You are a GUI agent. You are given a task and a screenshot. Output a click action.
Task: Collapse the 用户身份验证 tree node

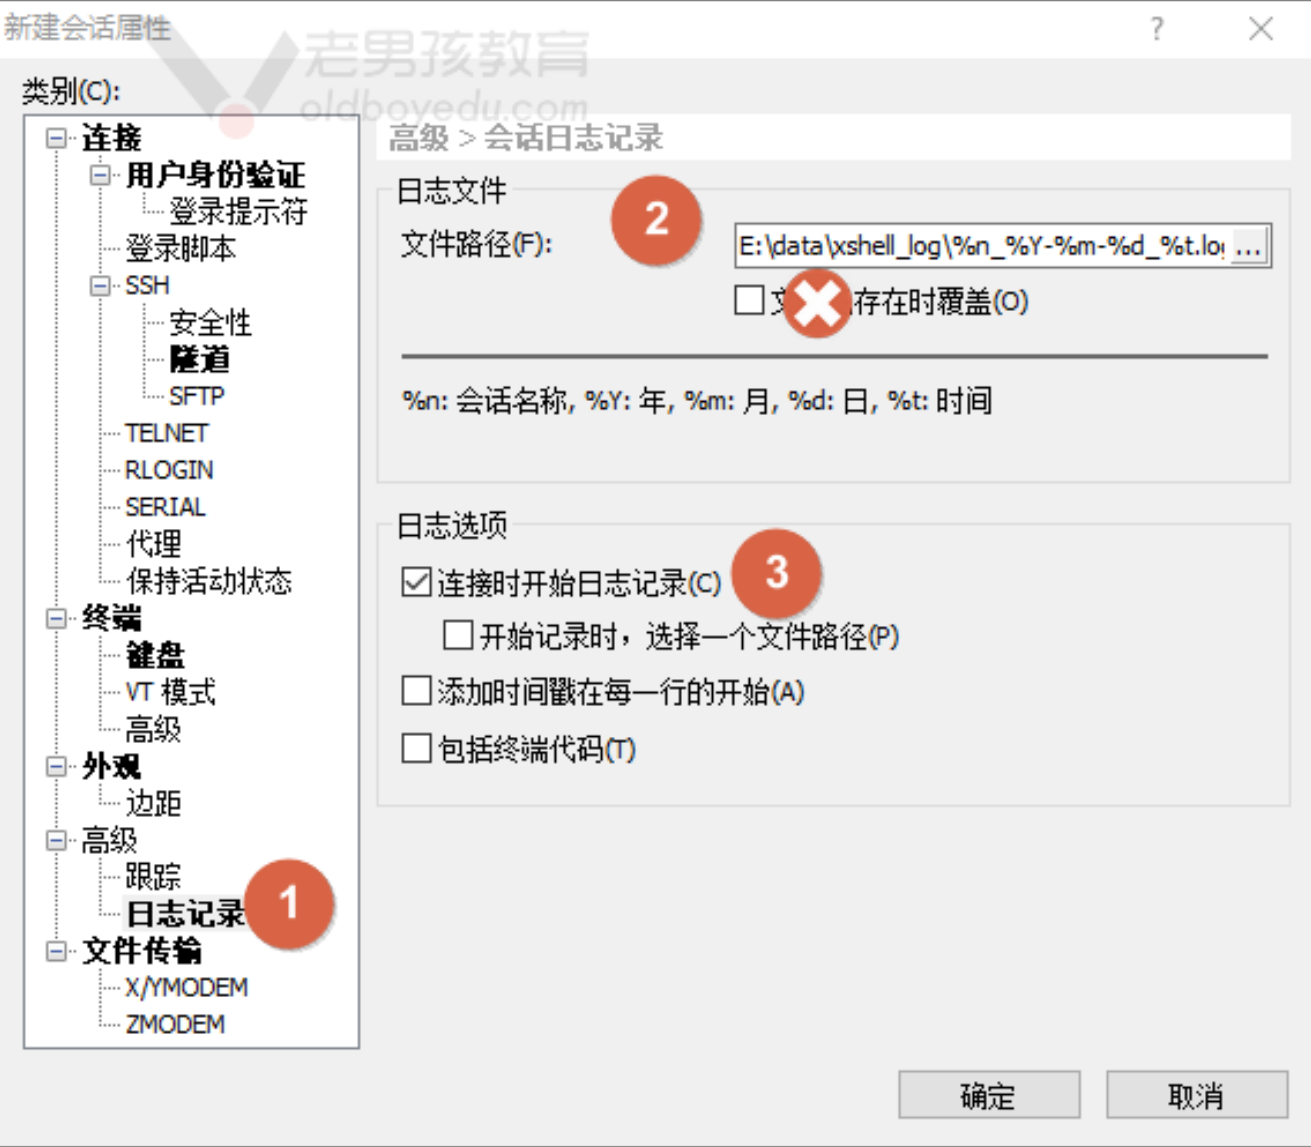[x=101, y=175]
